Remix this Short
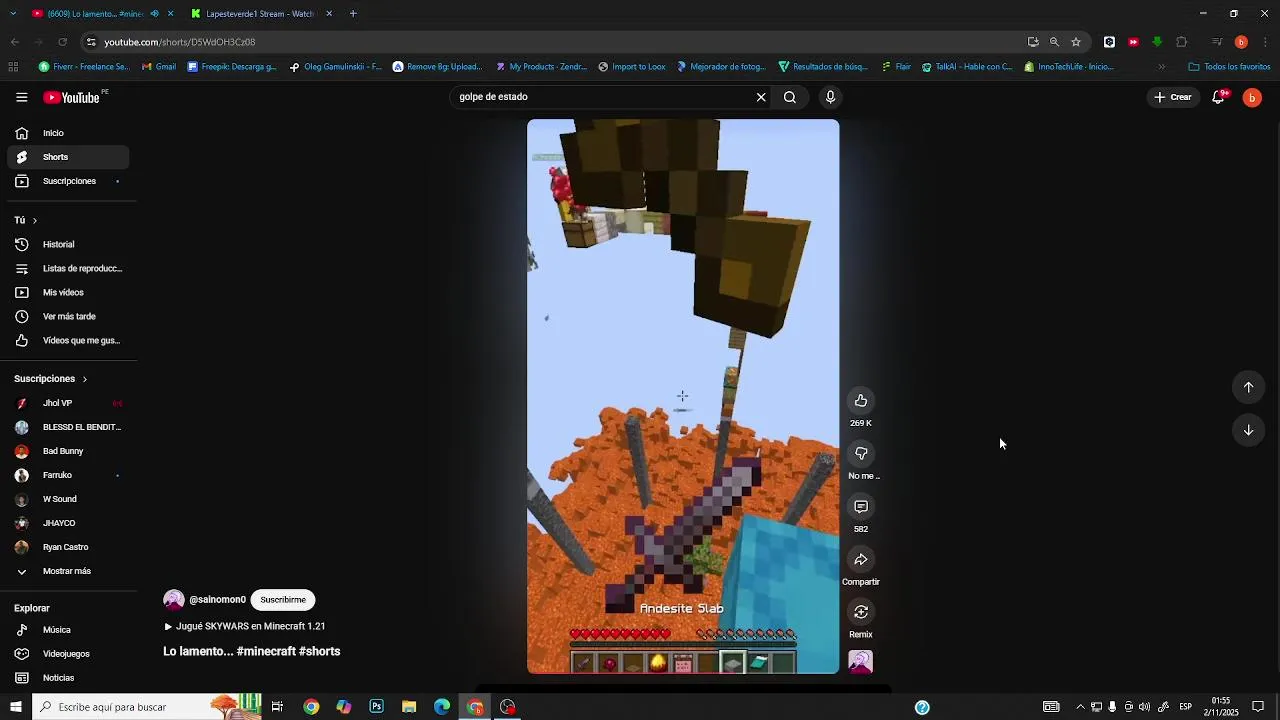This screenshot has width=1280, height=720. [861, 612]
